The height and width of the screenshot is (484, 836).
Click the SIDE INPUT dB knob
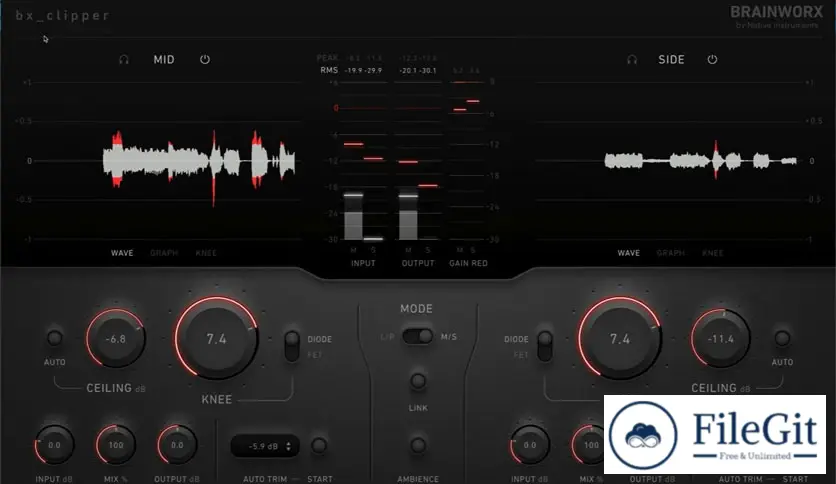529,445
